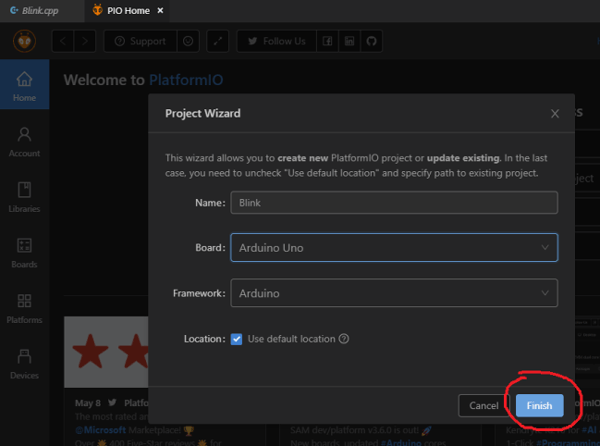Image resolution: width=600 pixels, height=446 pixels.
Task: Uncheck the Use default location checkbox
Action: click(237, 339)
